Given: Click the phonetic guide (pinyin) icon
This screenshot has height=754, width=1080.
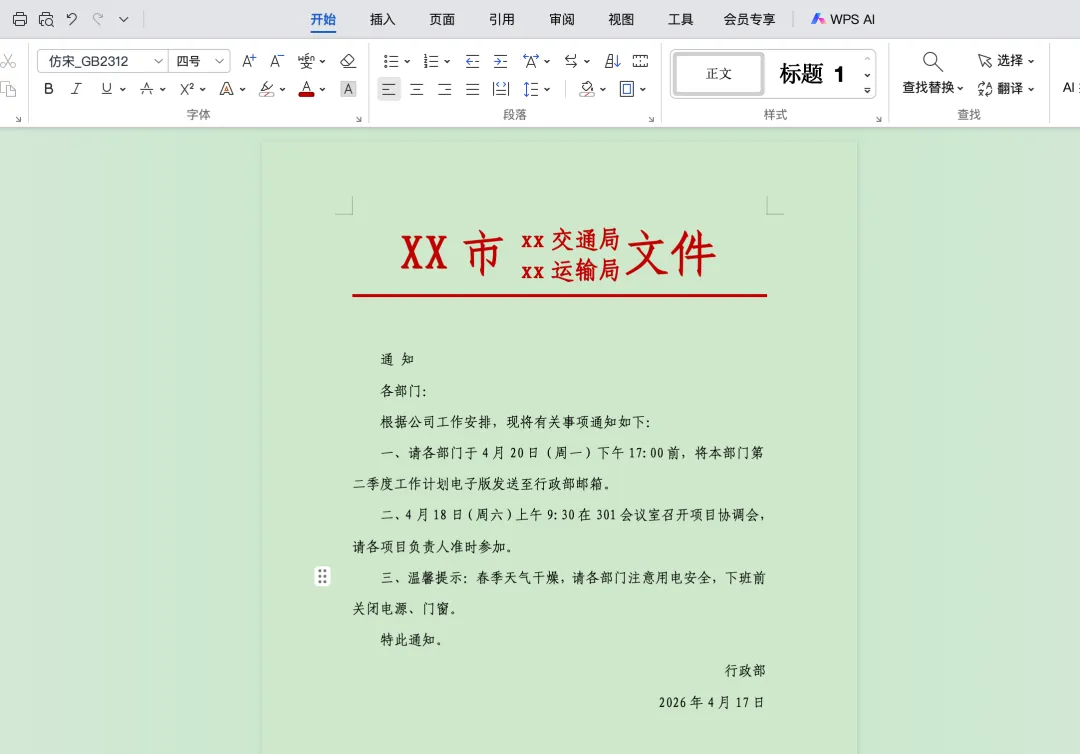Looking at the screenshot, I should click(x=306, y=61).
